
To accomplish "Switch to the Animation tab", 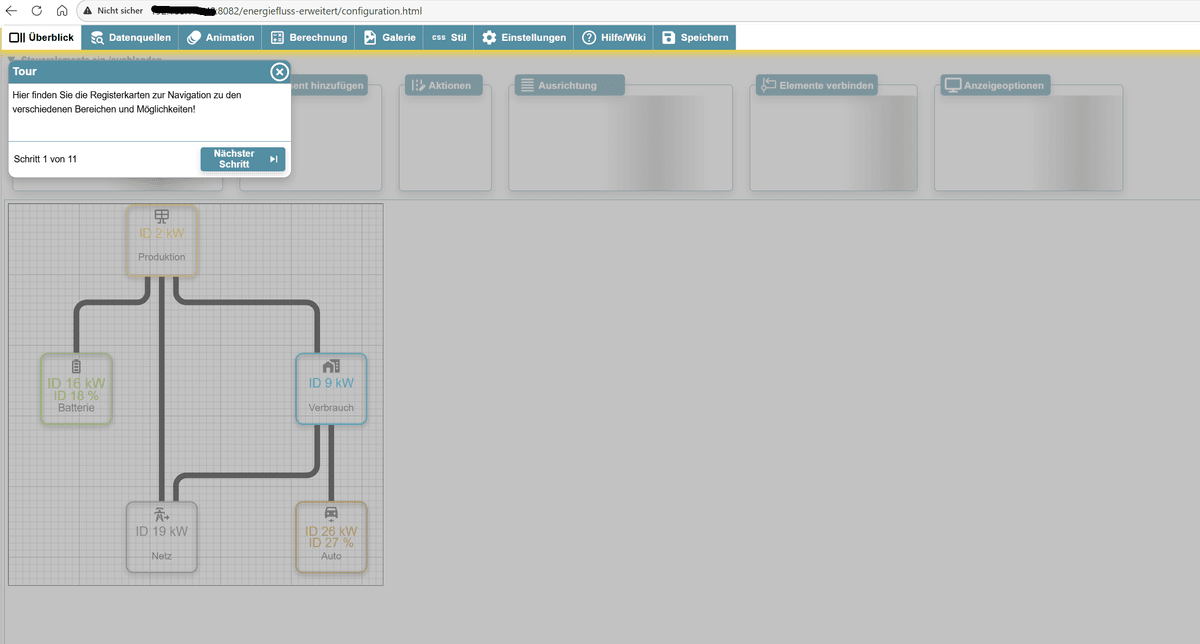I will coord(220,37).
